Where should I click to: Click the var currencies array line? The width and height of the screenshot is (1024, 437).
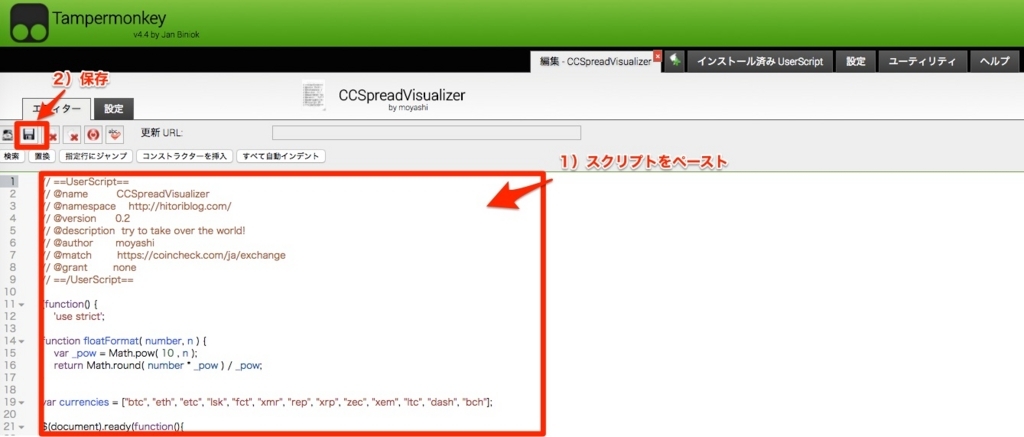coord(266,402)
